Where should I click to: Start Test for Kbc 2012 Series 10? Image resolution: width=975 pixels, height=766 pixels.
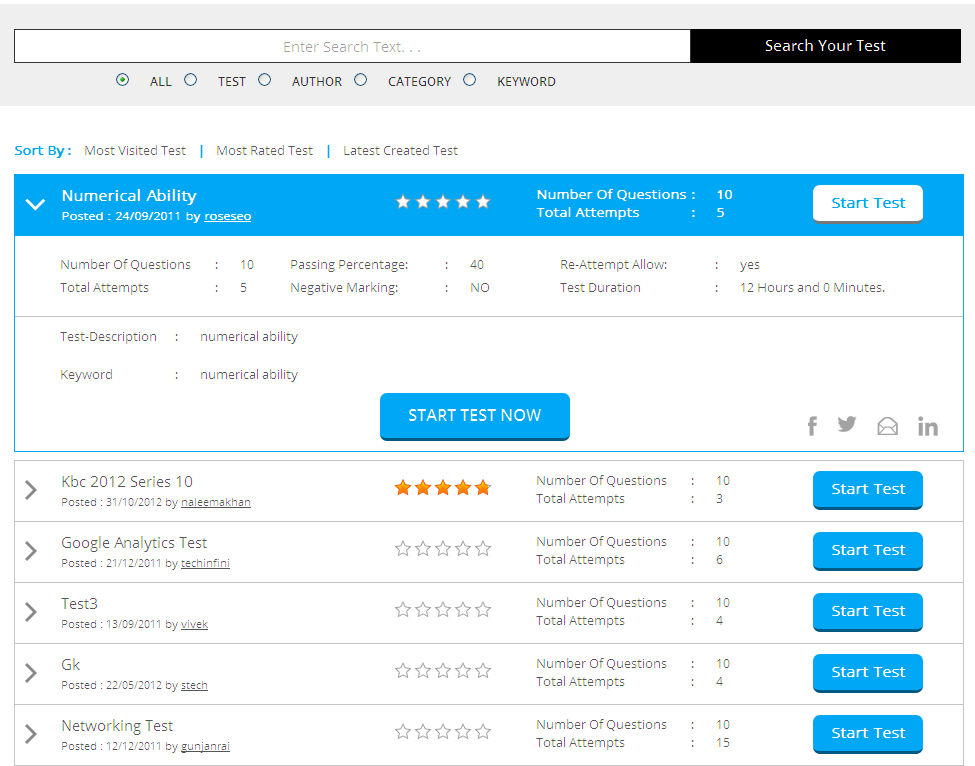[x=867, y=490]
